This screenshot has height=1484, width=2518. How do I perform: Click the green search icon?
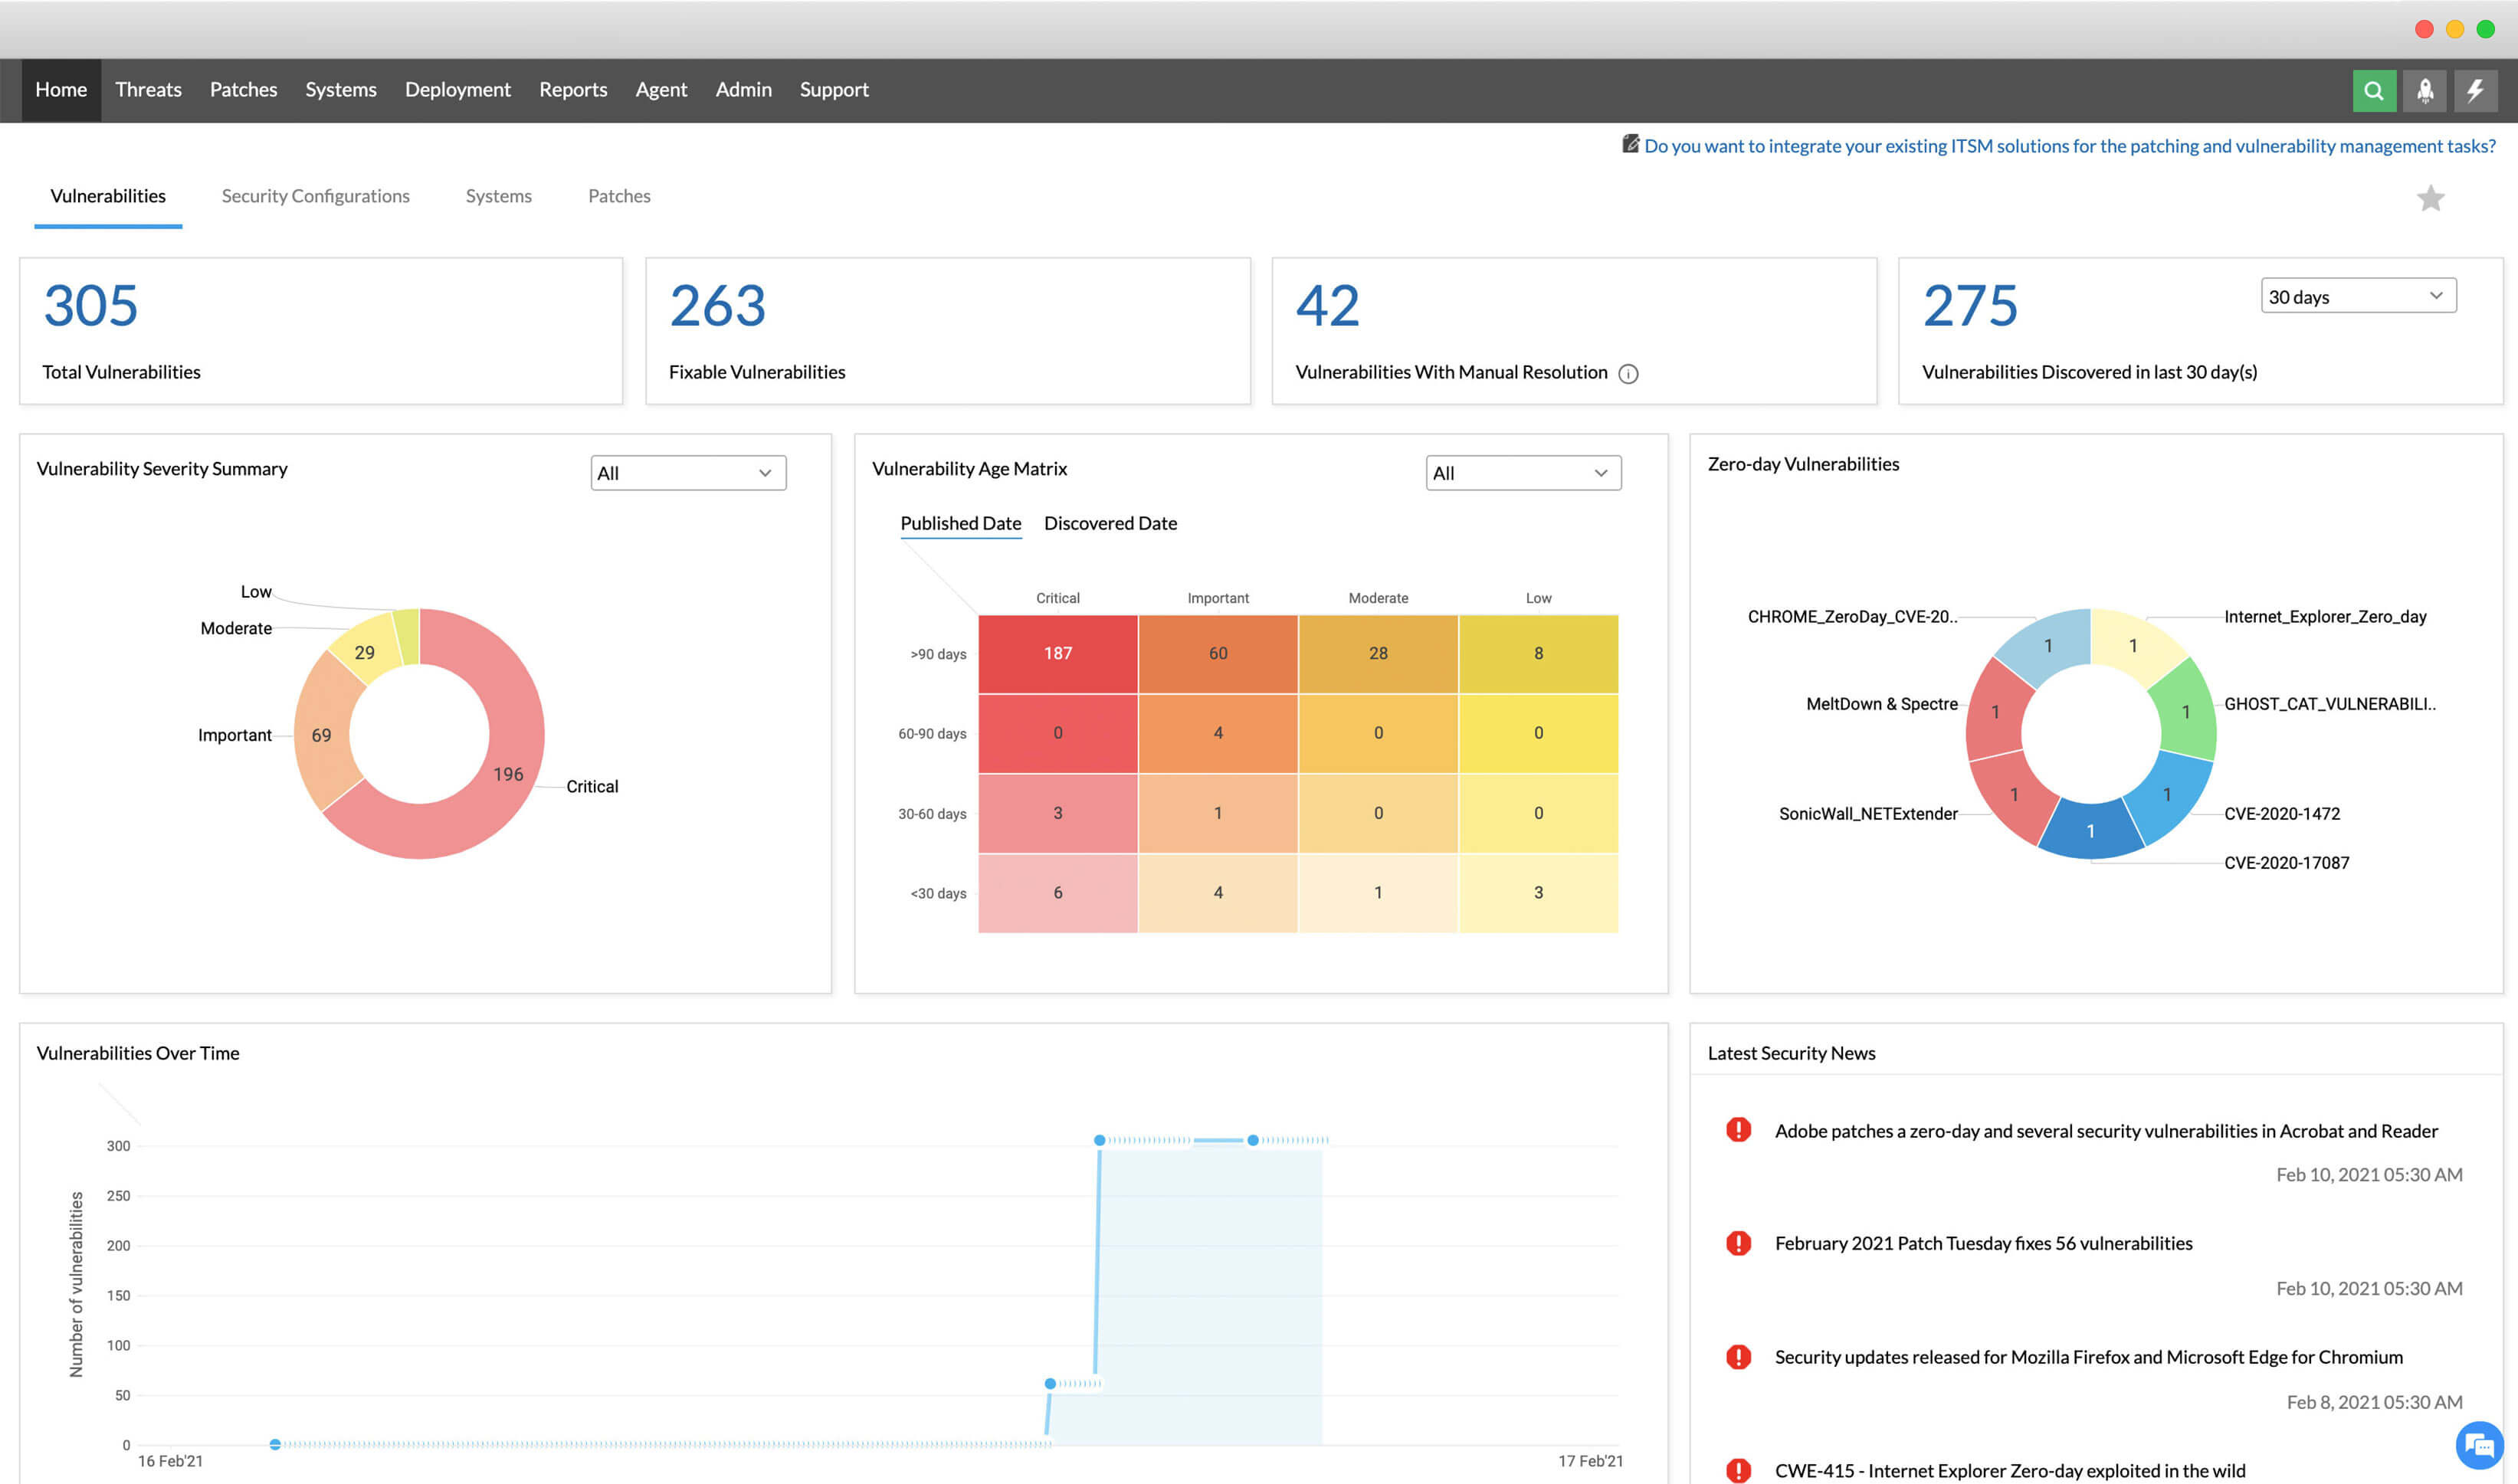[2373, 91]
